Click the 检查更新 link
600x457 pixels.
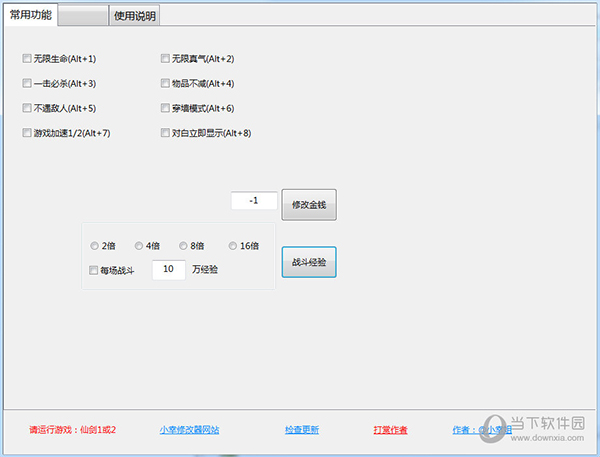click(301, 430)
